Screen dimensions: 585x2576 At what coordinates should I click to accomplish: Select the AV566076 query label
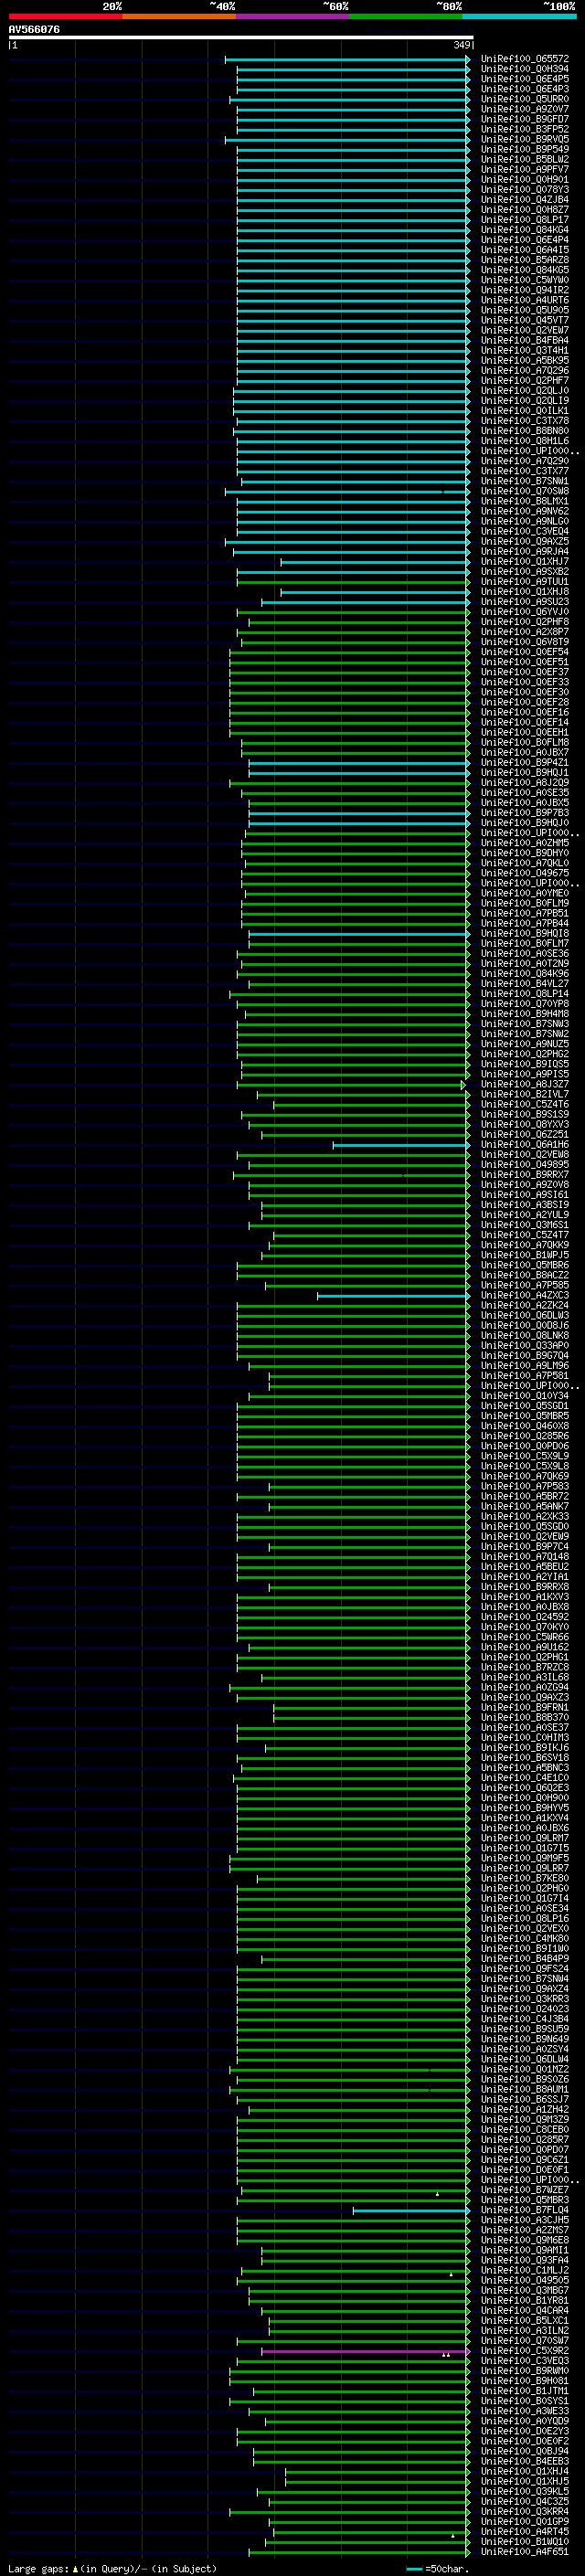click(x=34, y=30)
